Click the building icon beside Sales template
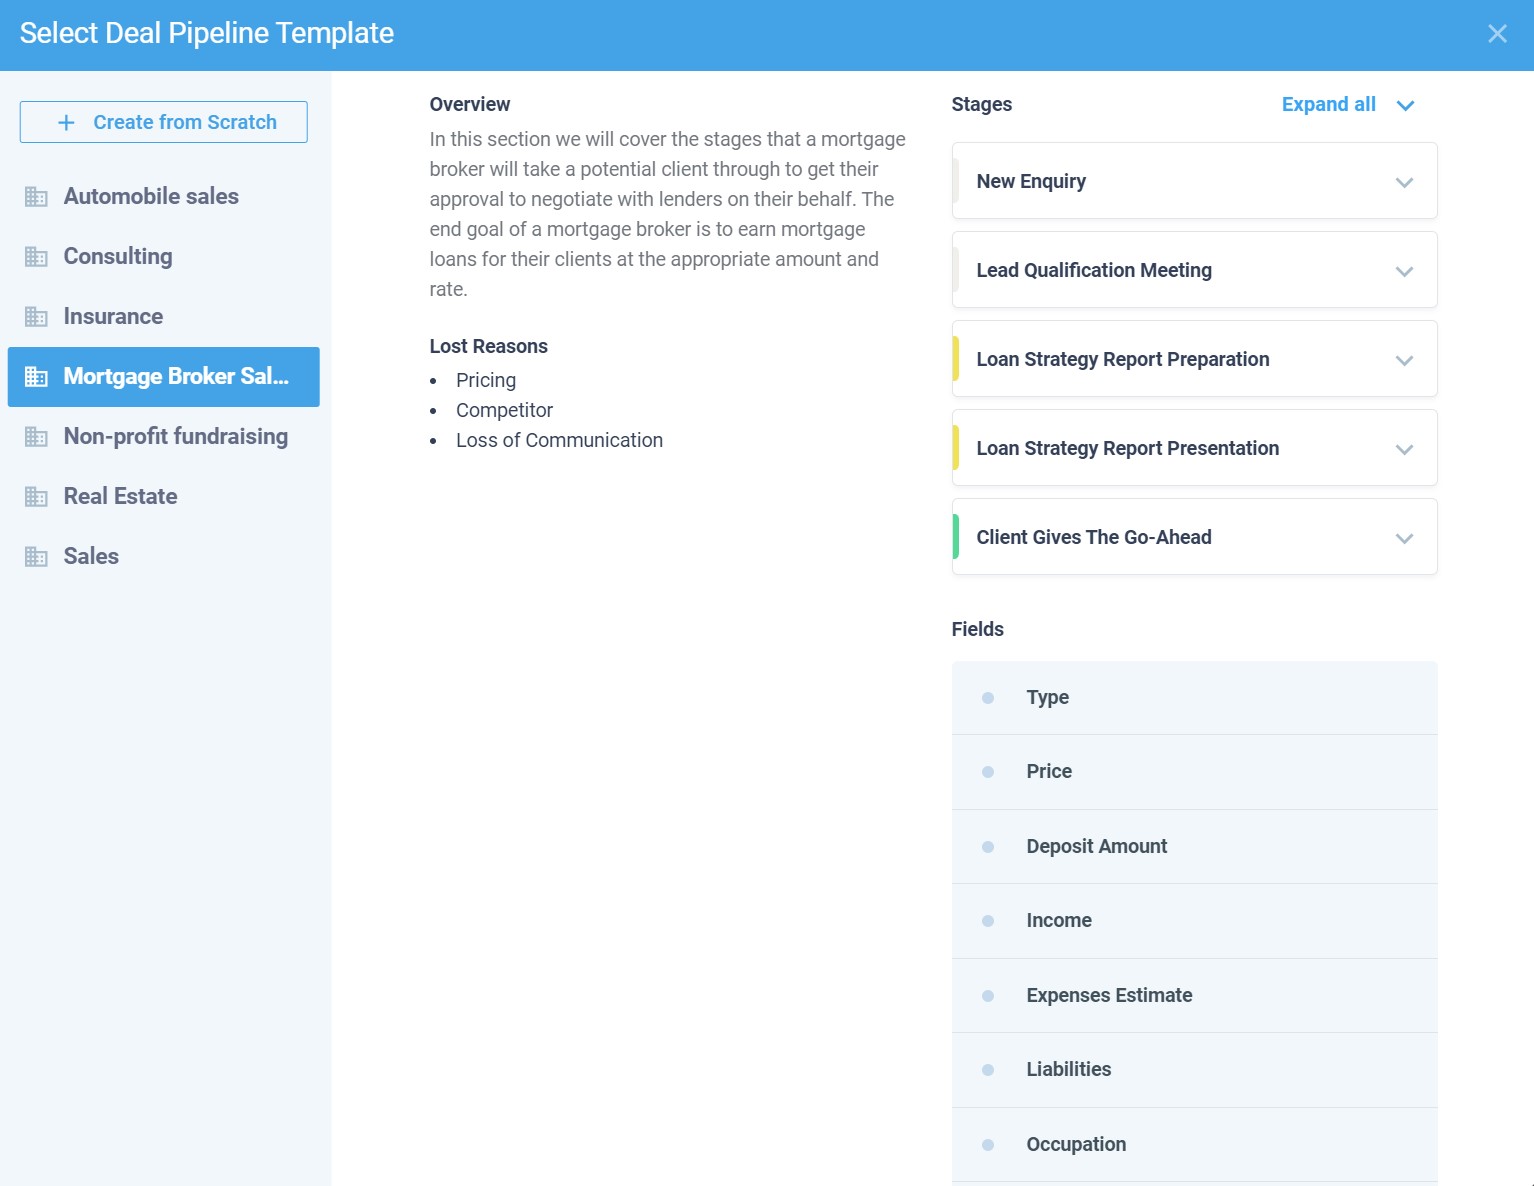 [36, 557]
